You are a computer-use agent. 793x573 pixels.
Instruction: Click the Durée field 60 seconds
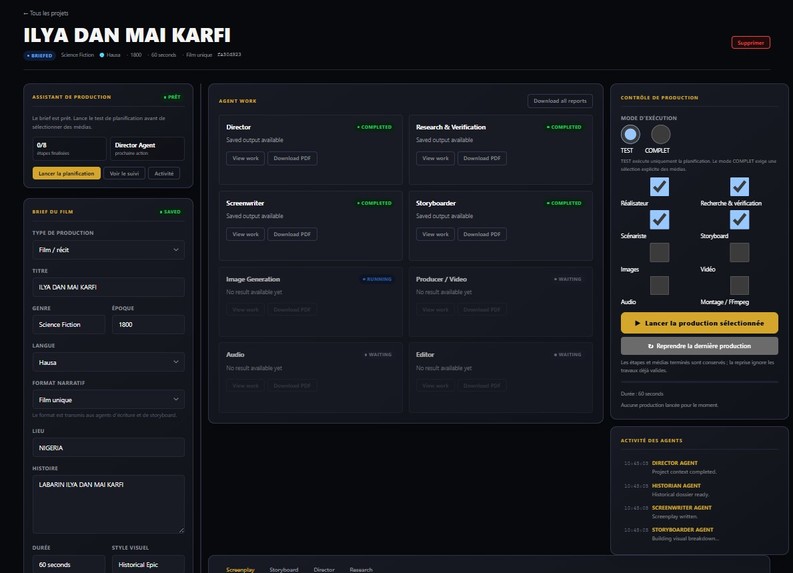click(69, 564)
